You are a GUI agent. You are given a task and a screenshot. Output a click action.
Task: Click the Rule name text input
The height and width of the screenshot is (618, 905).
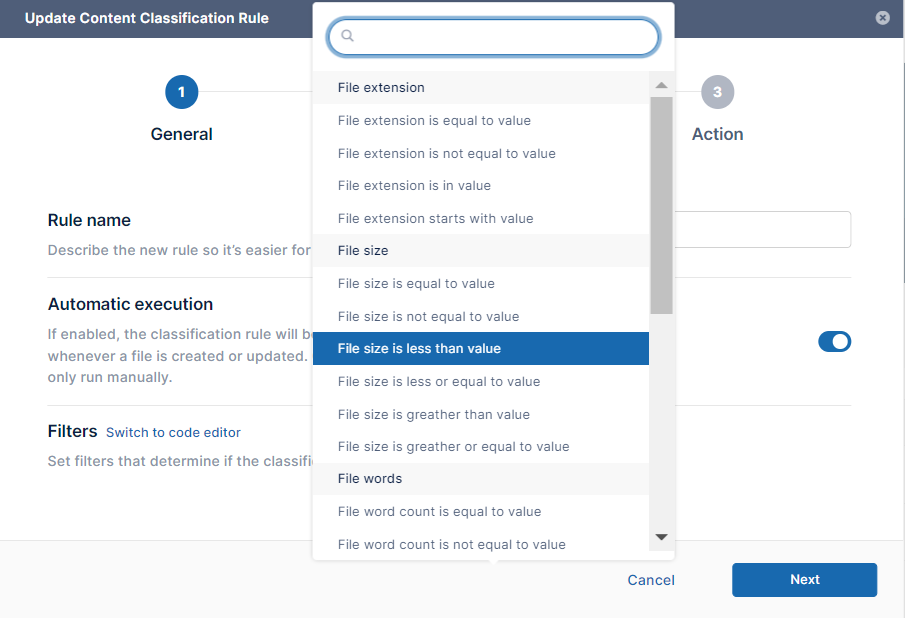click(762, 229)
